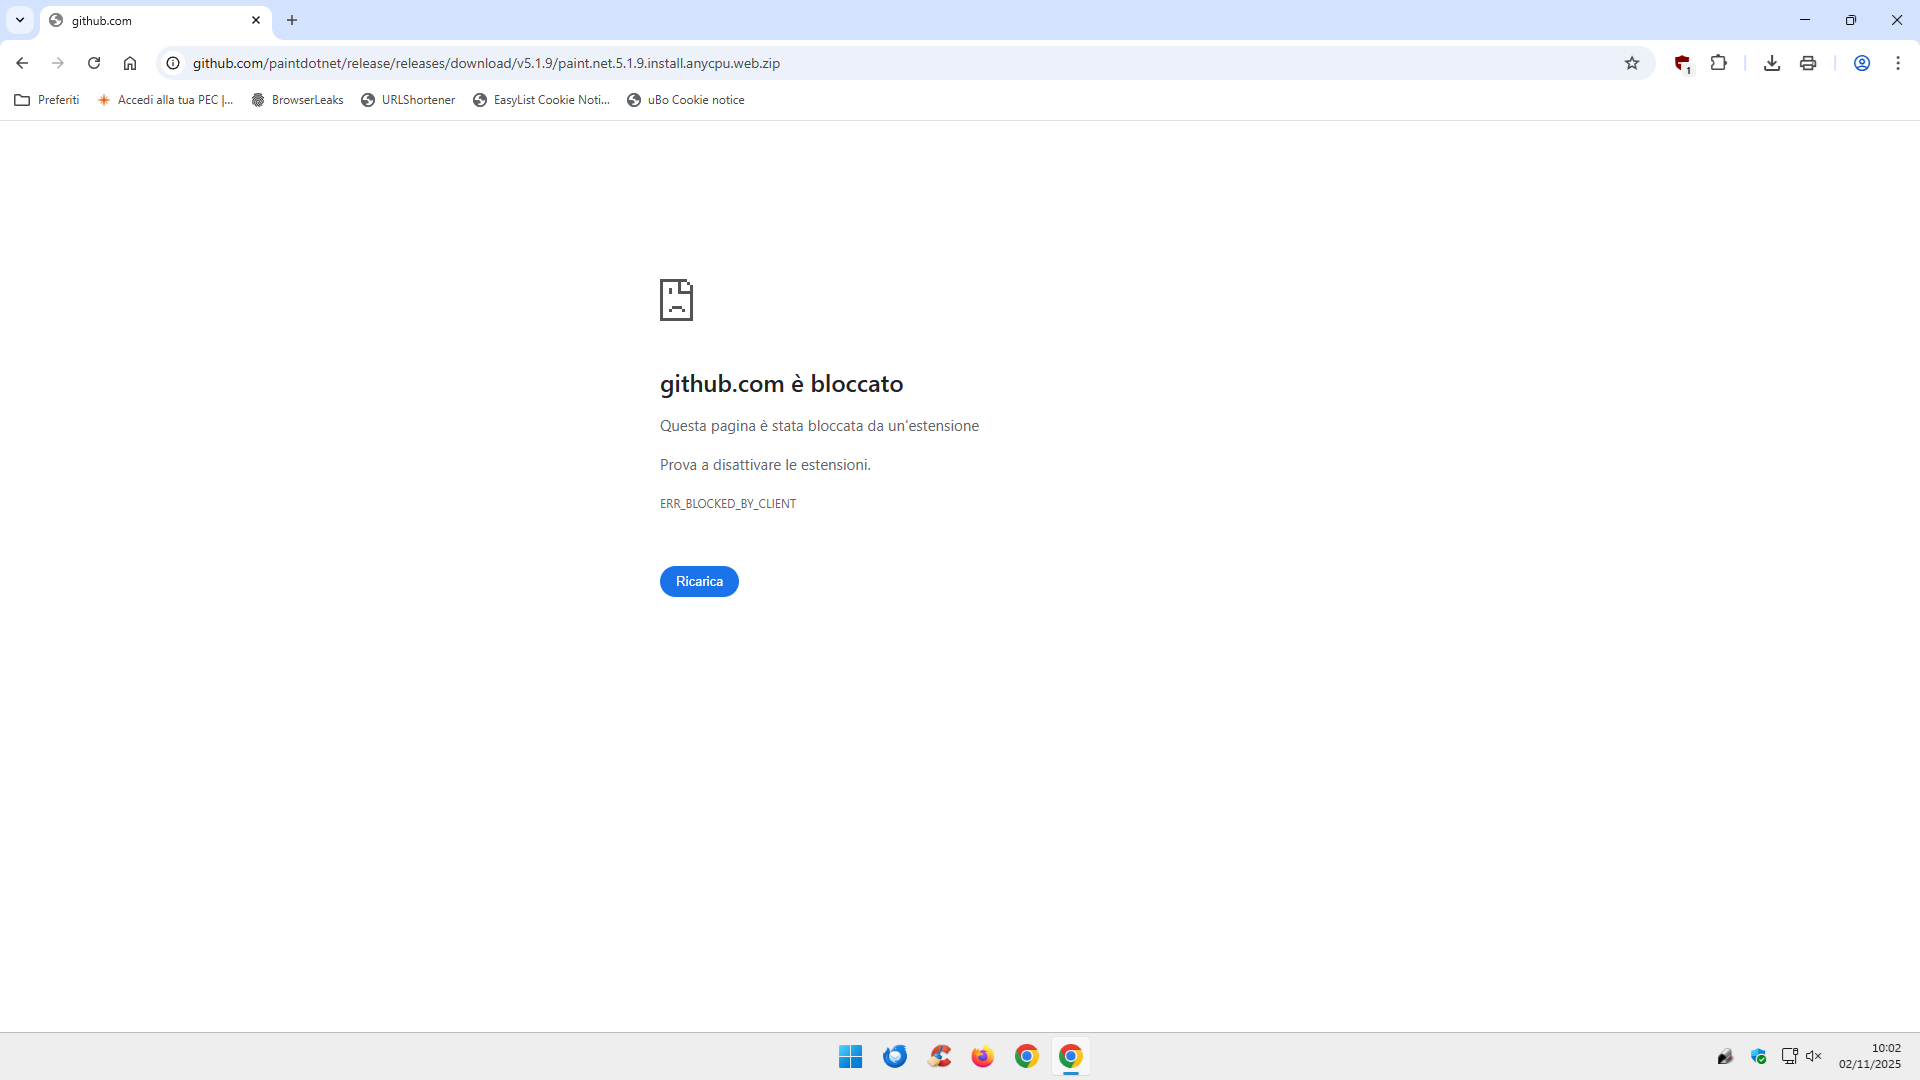Click the uBlock Origin extension icon
1920x1080 pixels.
coord(1682,63)
